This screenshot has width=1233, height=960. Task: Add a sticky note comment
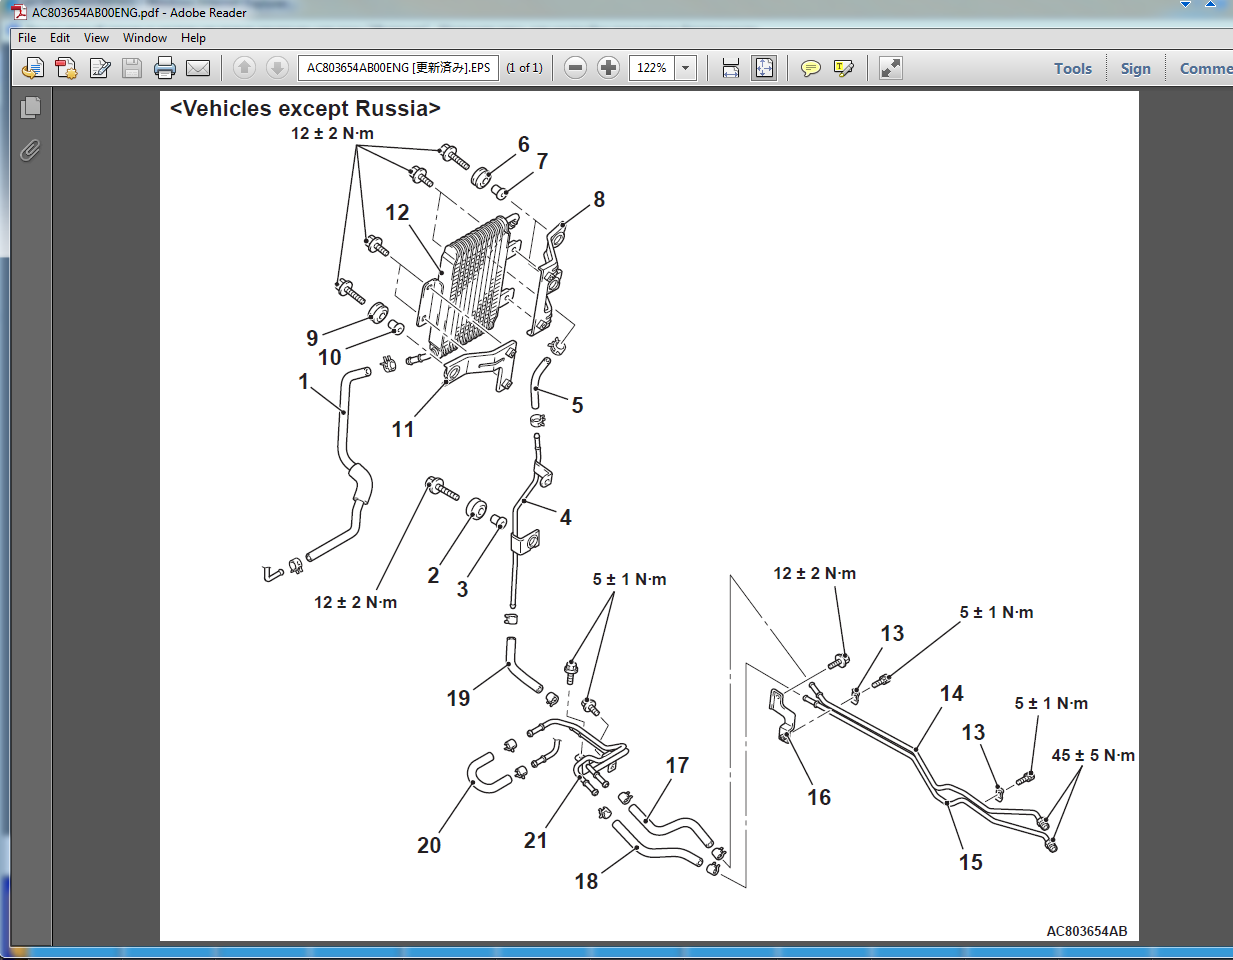point(811,68)
